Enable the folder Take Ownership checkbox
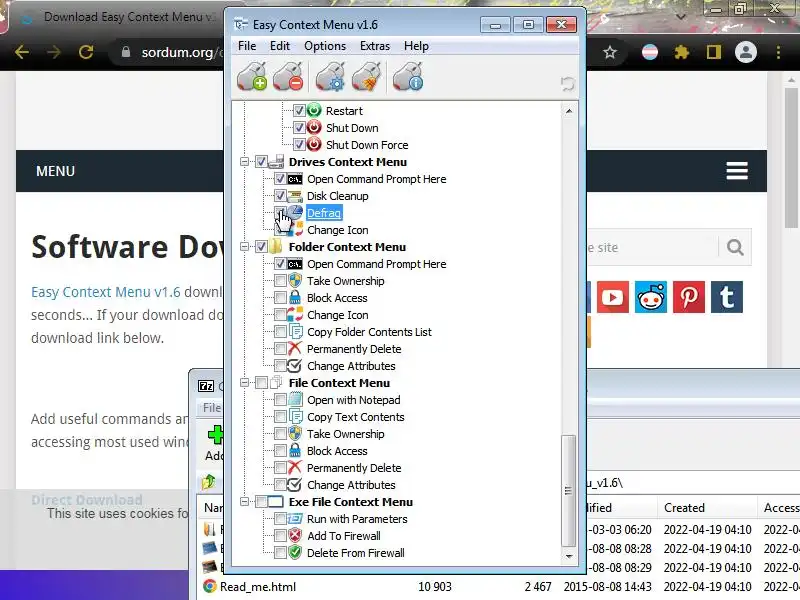Screen dimensions: 800x600 tap(280, 281)
